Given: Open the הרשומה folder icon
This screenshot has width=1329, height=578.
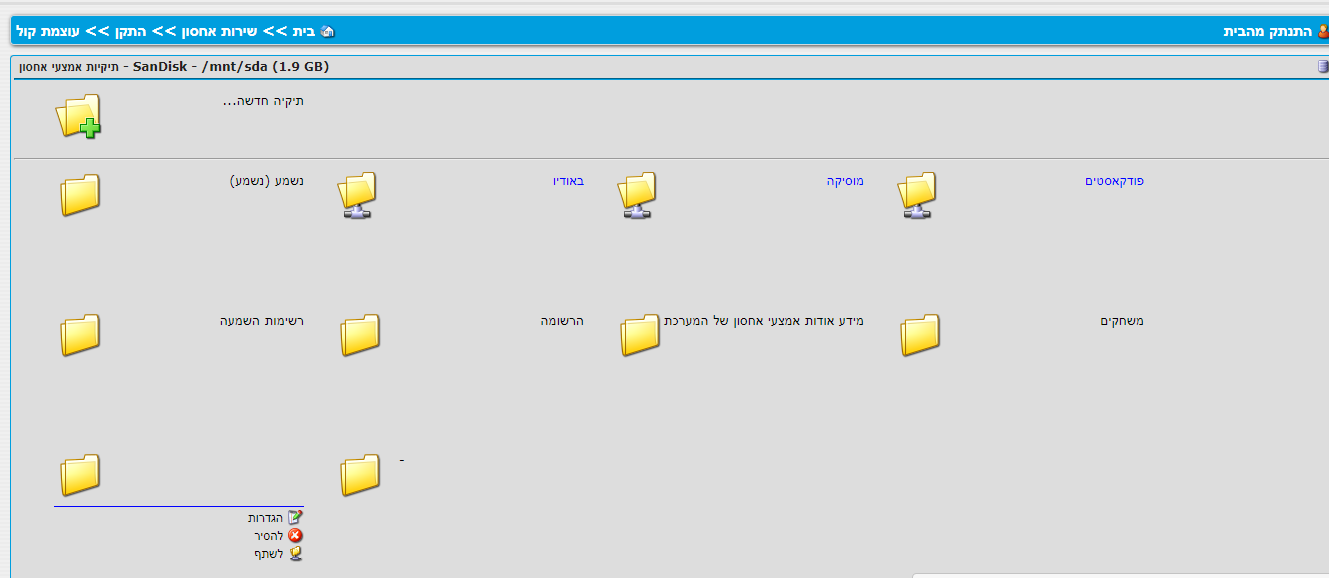Looking at the screenshot, I should (x=360, y=335).
